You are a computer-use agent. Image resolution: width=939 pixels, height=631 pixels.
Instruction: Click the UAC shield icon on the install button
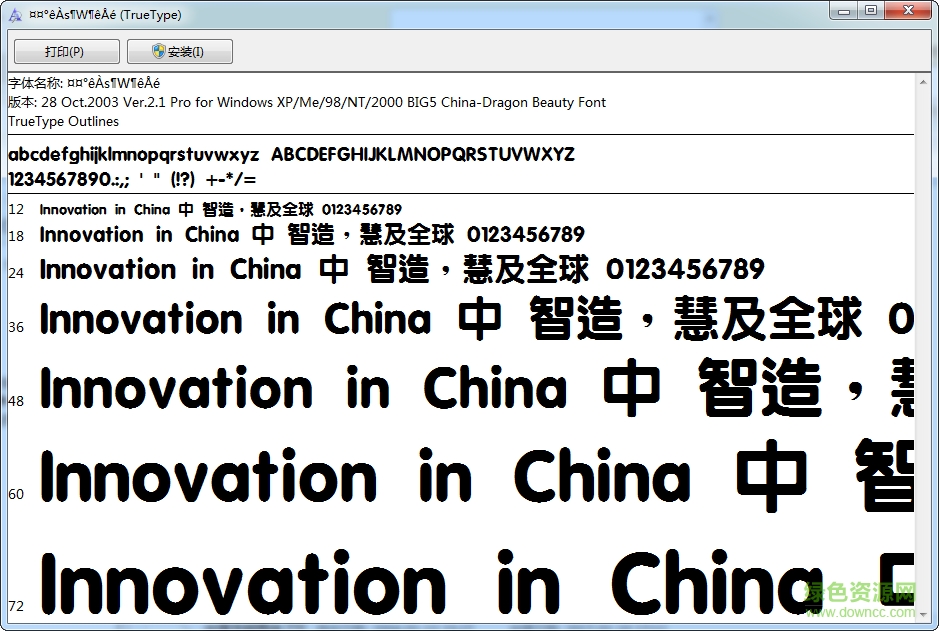point(158,51)
